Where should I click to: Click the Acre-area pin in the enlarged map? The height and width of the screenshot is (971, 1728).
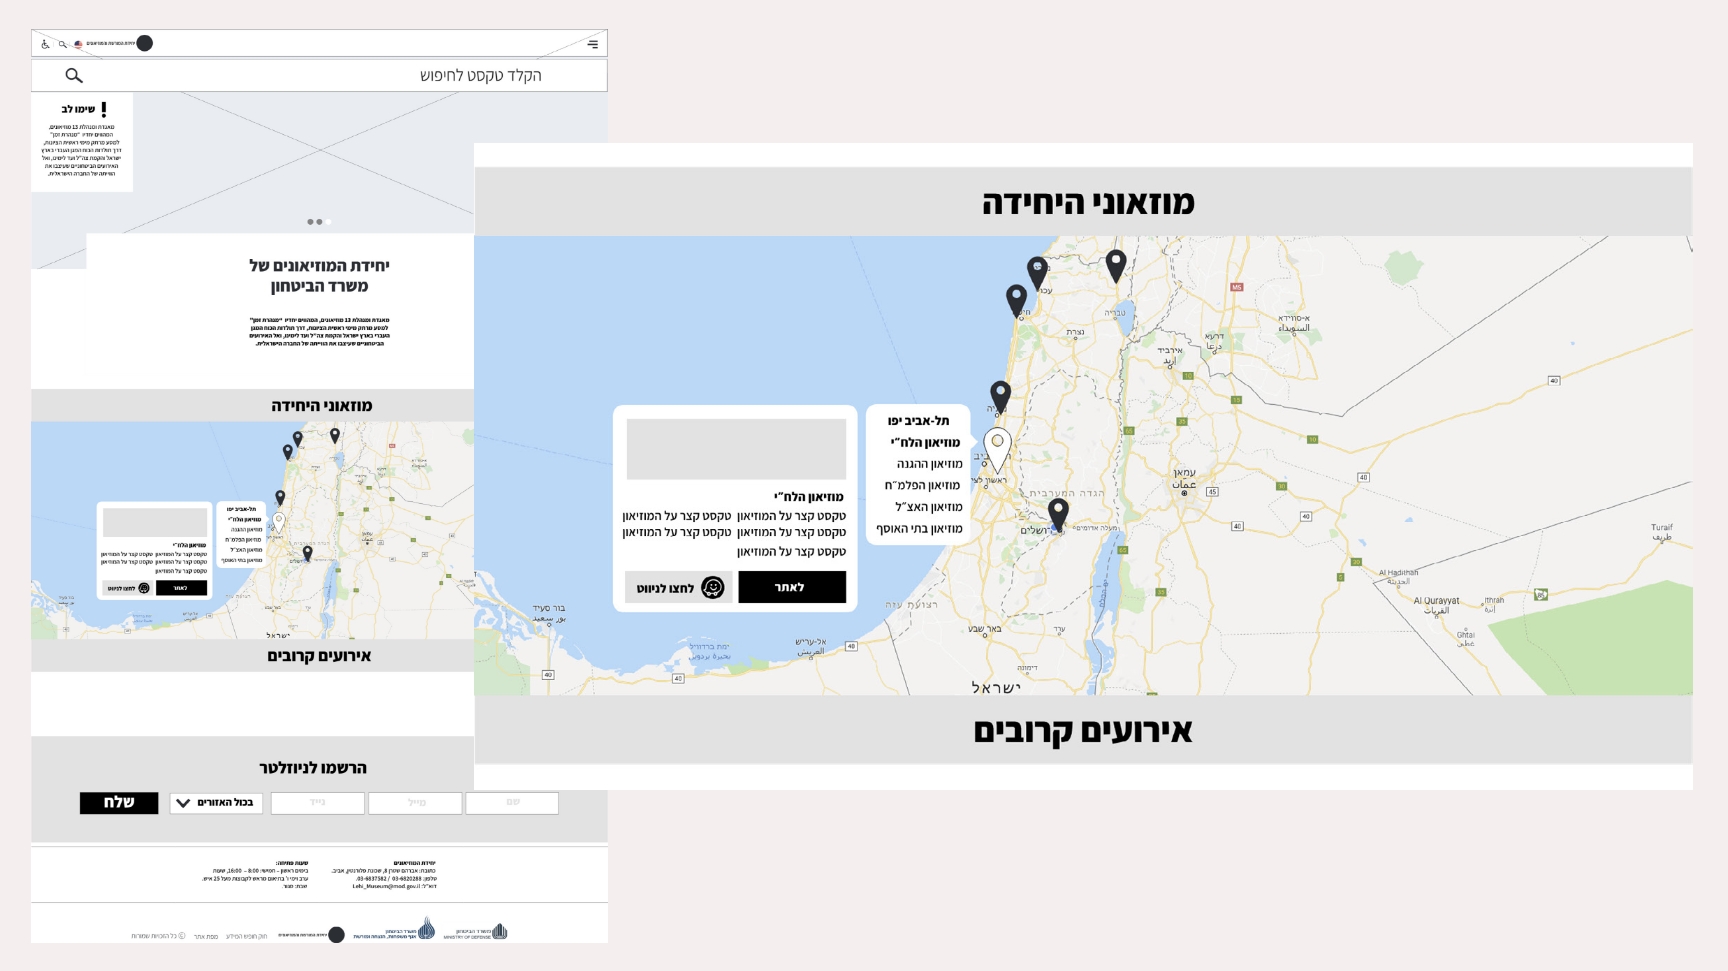click(1038, 272)
